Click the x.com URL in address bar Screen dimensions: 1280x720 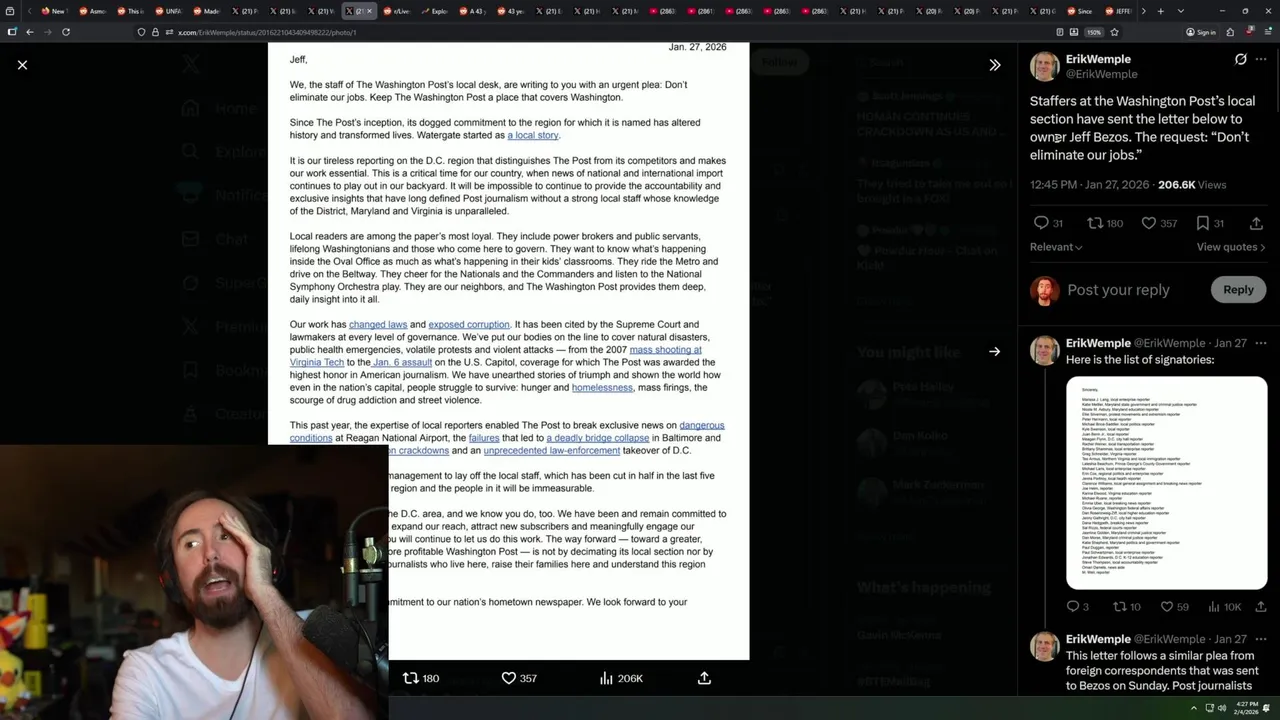coord(266,32)
